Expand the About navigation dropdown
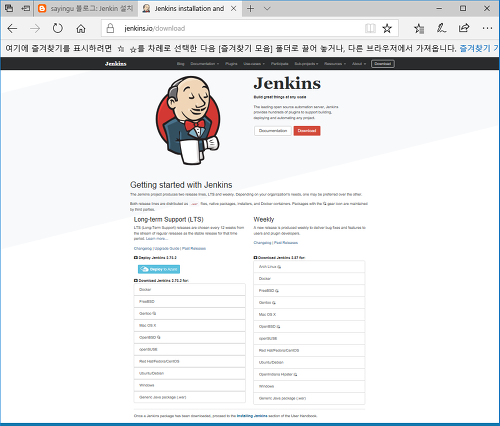Viewport: 500px width, 426px height. (x=359, y=64)
